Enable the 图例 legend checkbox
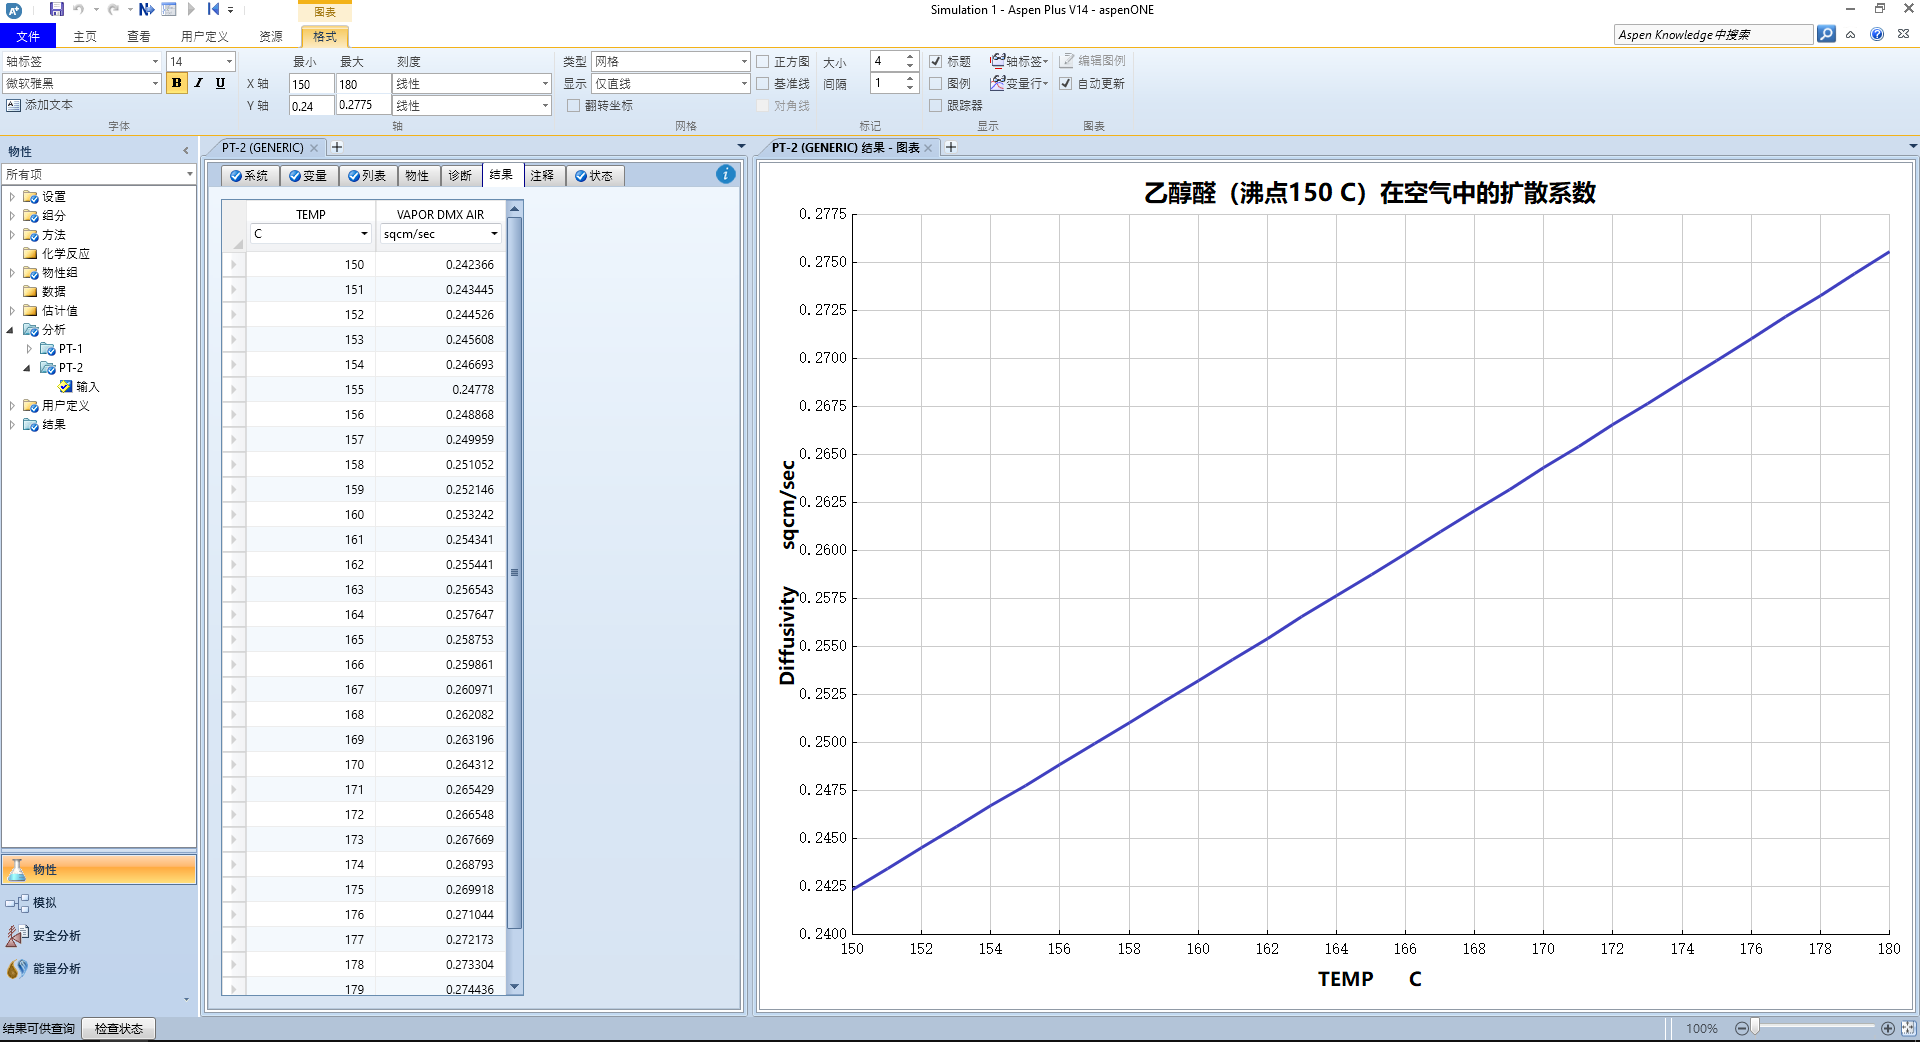The width and height of the screenshot is (1920, 1042). [936, 83]
